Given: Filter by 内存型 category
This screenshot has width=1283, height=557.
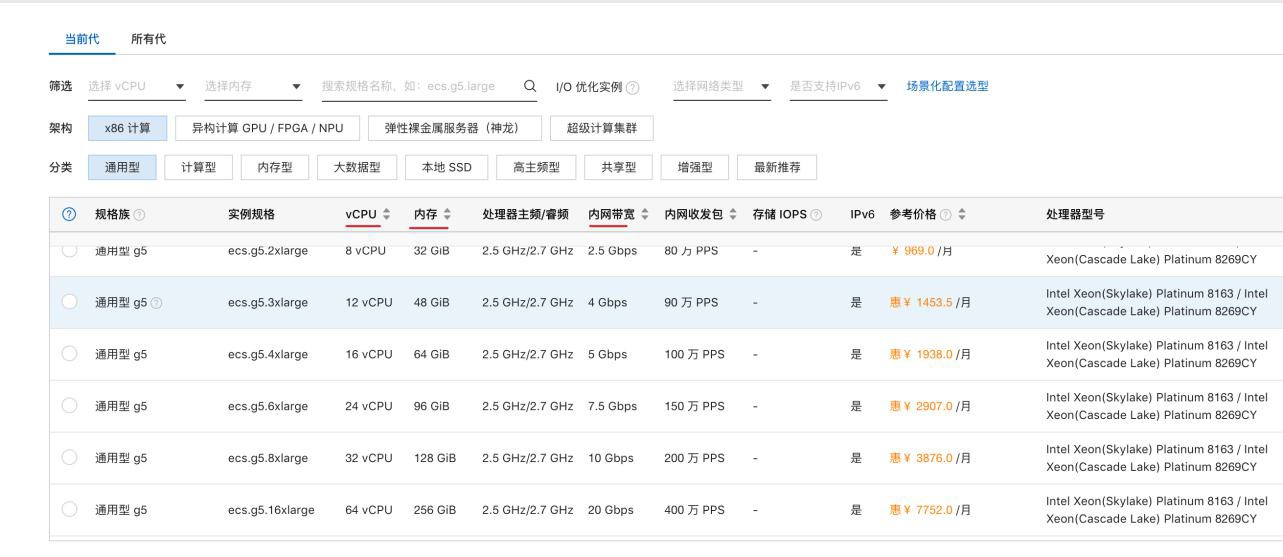Looking at the screenshot, I should (275, 168).
